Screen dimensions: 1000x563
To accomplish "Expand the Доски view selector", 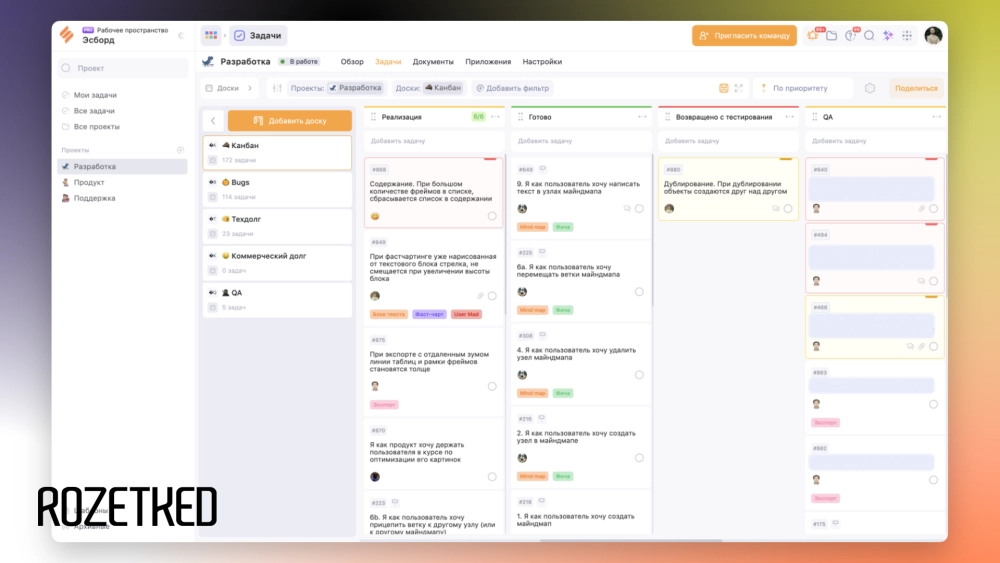I will coord(230,88).
